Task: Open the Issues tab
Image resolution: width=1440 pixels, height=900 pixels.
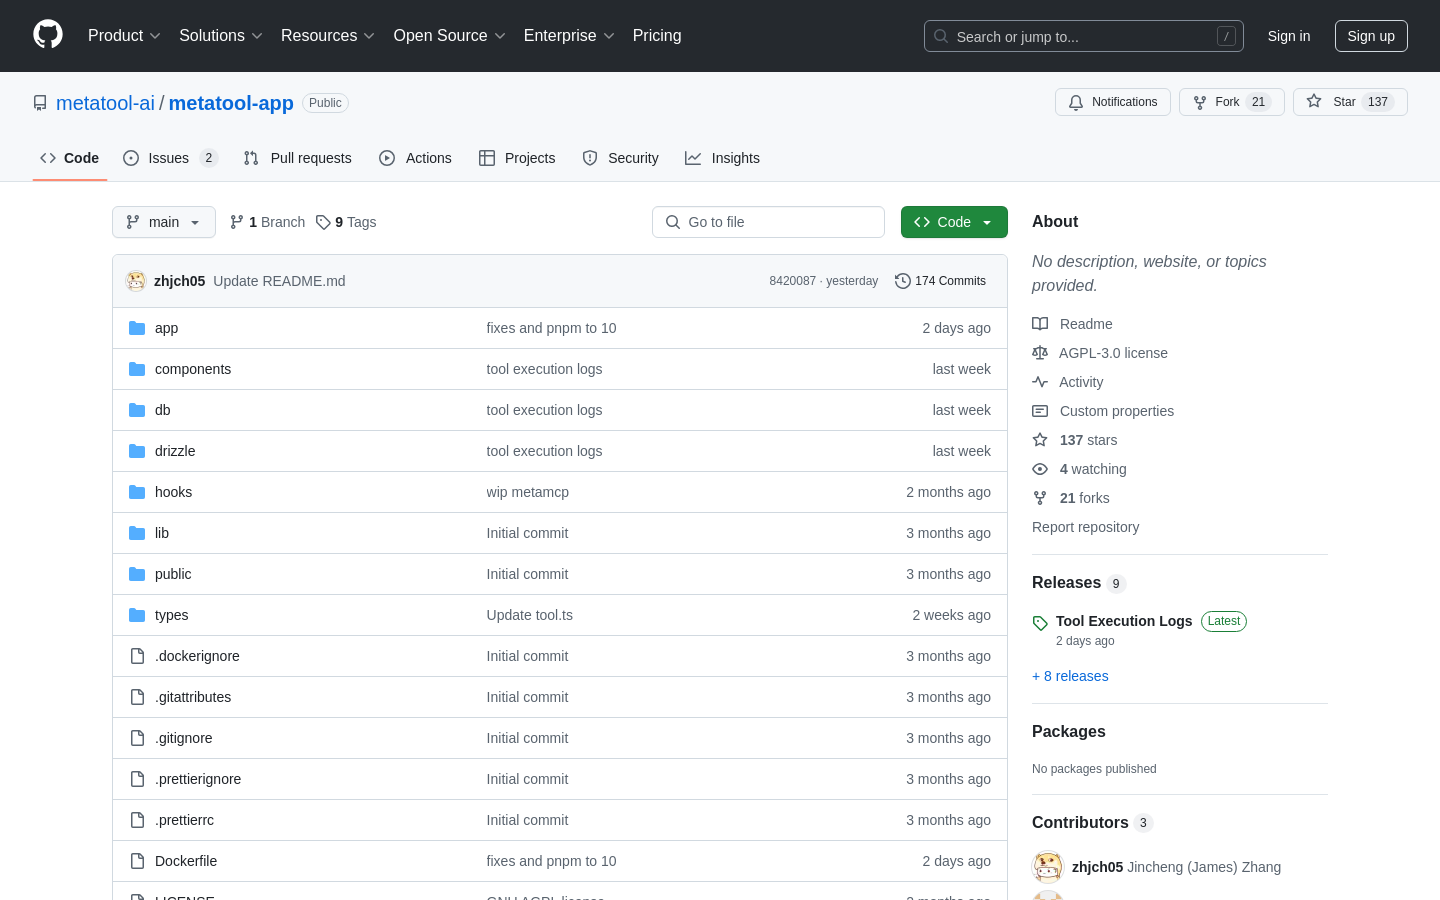Action: coord(170,158)
